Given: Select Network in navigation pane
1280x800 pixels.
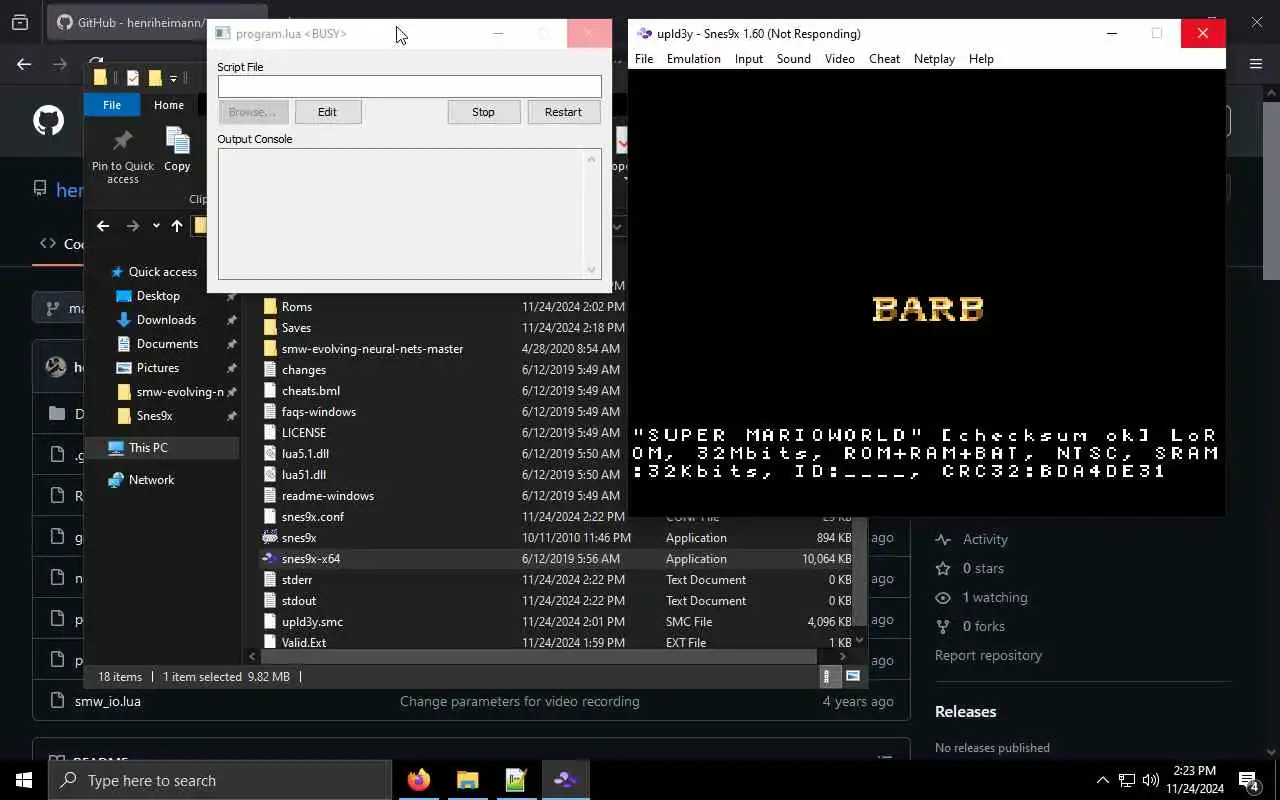Looking at the screenshot, I should (x=151, y=480).
